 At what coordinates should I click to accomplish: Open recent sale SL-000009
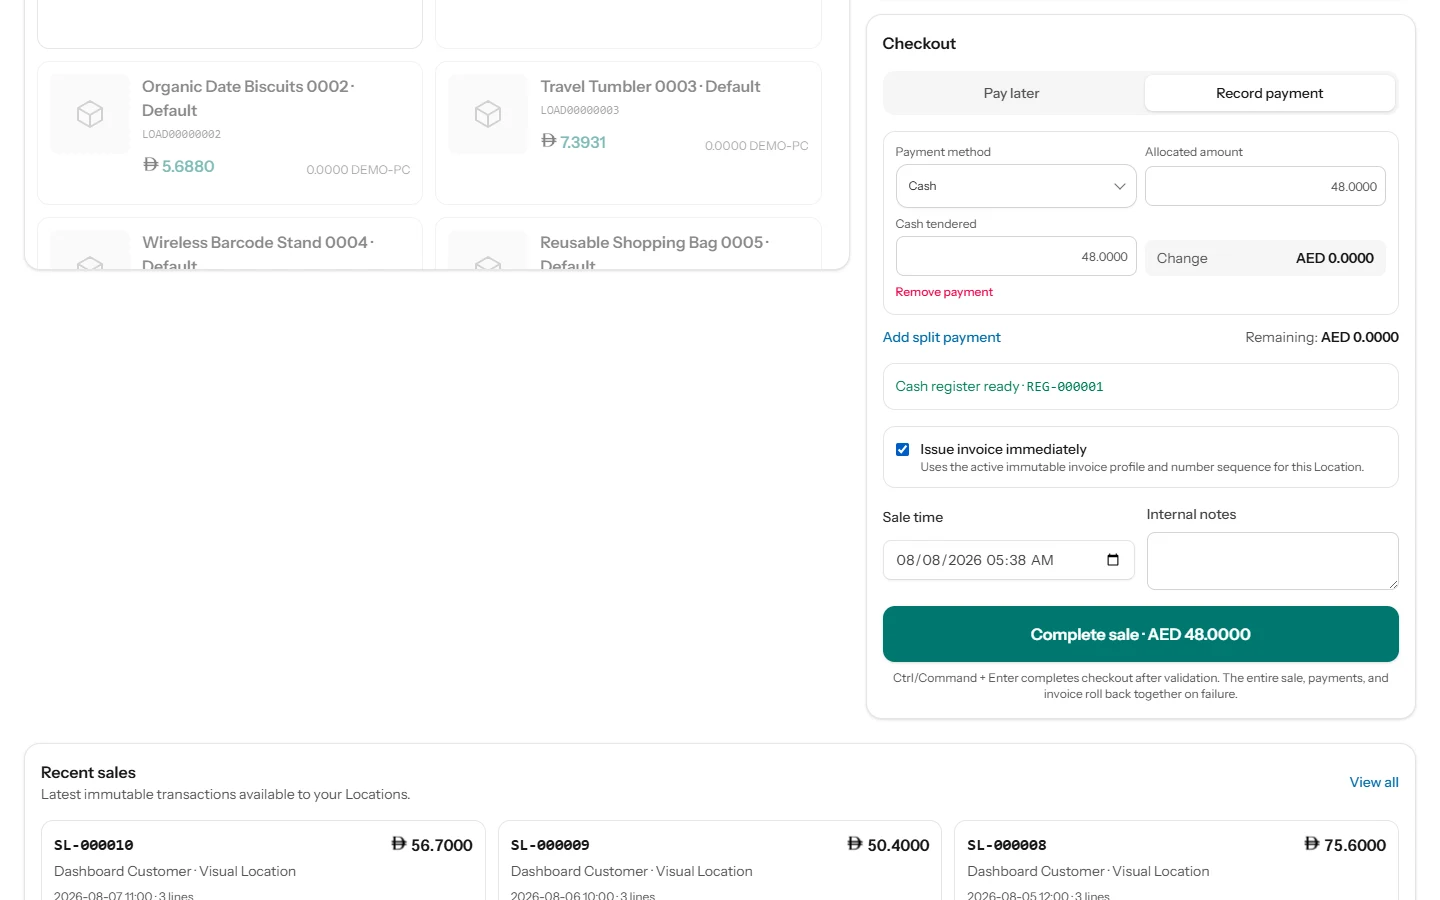coord(720,861)
